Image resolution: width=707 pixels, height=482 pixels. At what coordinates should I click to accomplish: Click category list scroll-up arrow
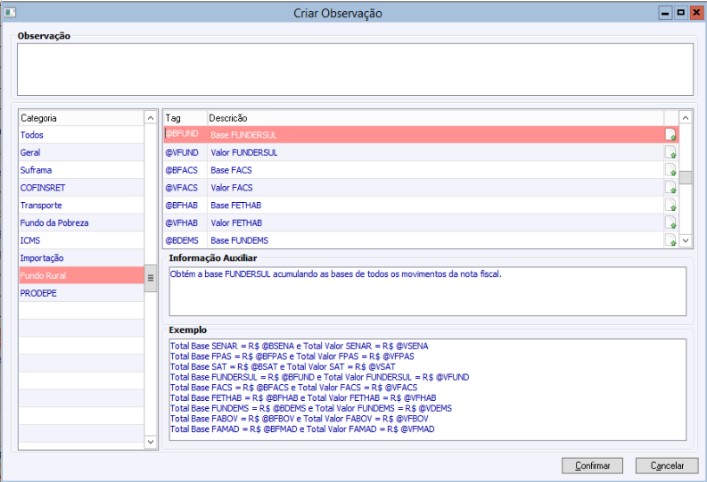tap(151, 118)
